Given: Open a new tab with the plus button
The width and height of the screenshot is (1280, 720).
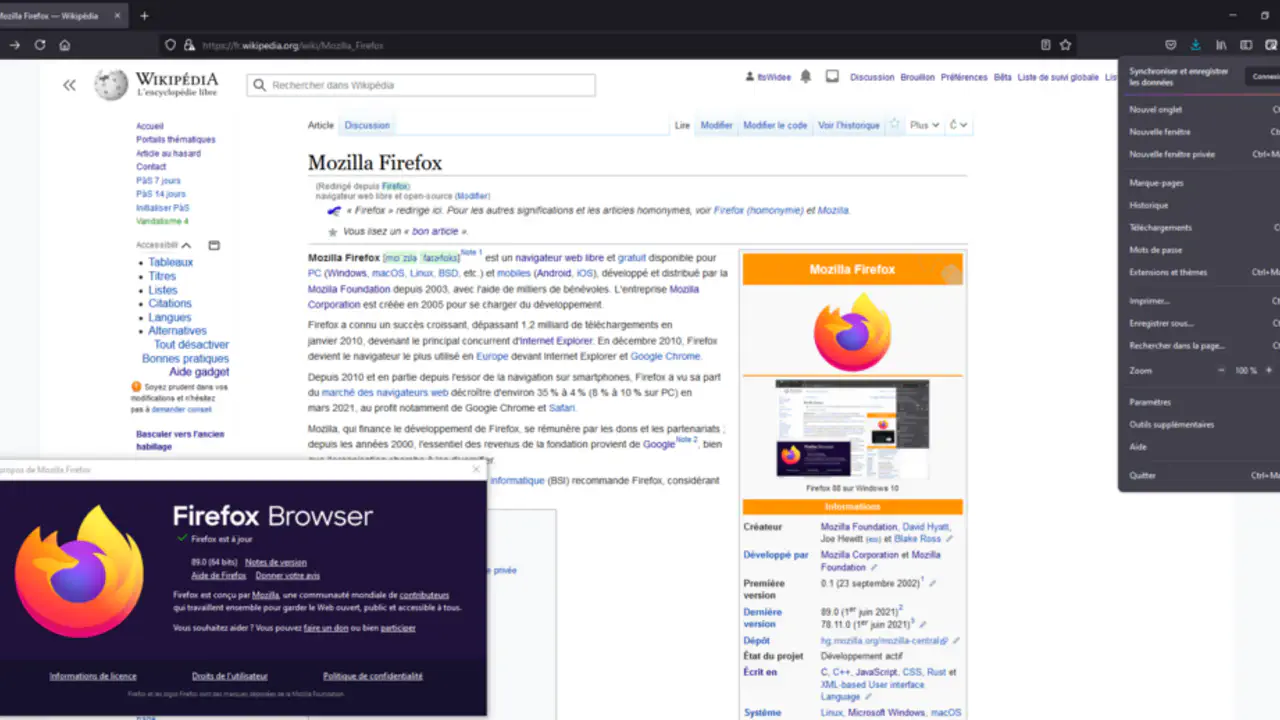Looking at the screenshot, I should (x=144, y=16).
